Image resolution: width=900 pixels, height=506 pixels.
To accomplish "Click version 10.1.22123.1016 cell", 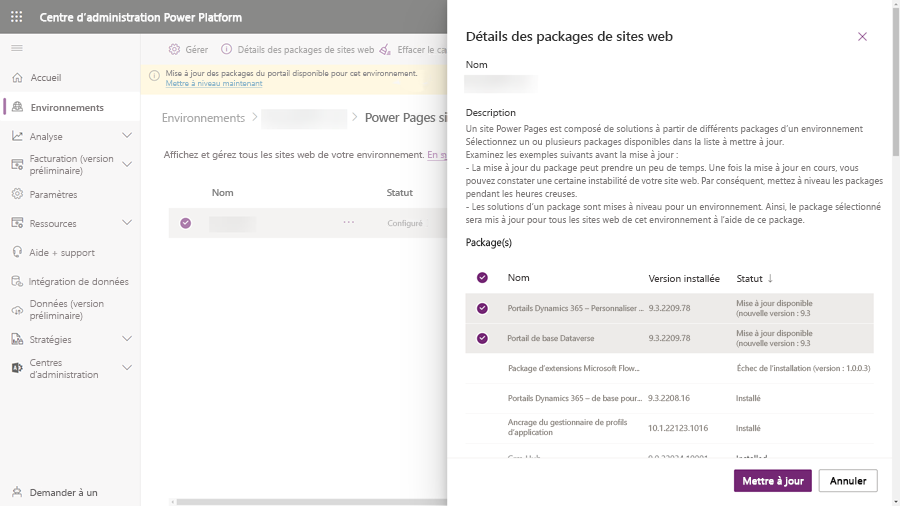I will (x=678, y=428).
